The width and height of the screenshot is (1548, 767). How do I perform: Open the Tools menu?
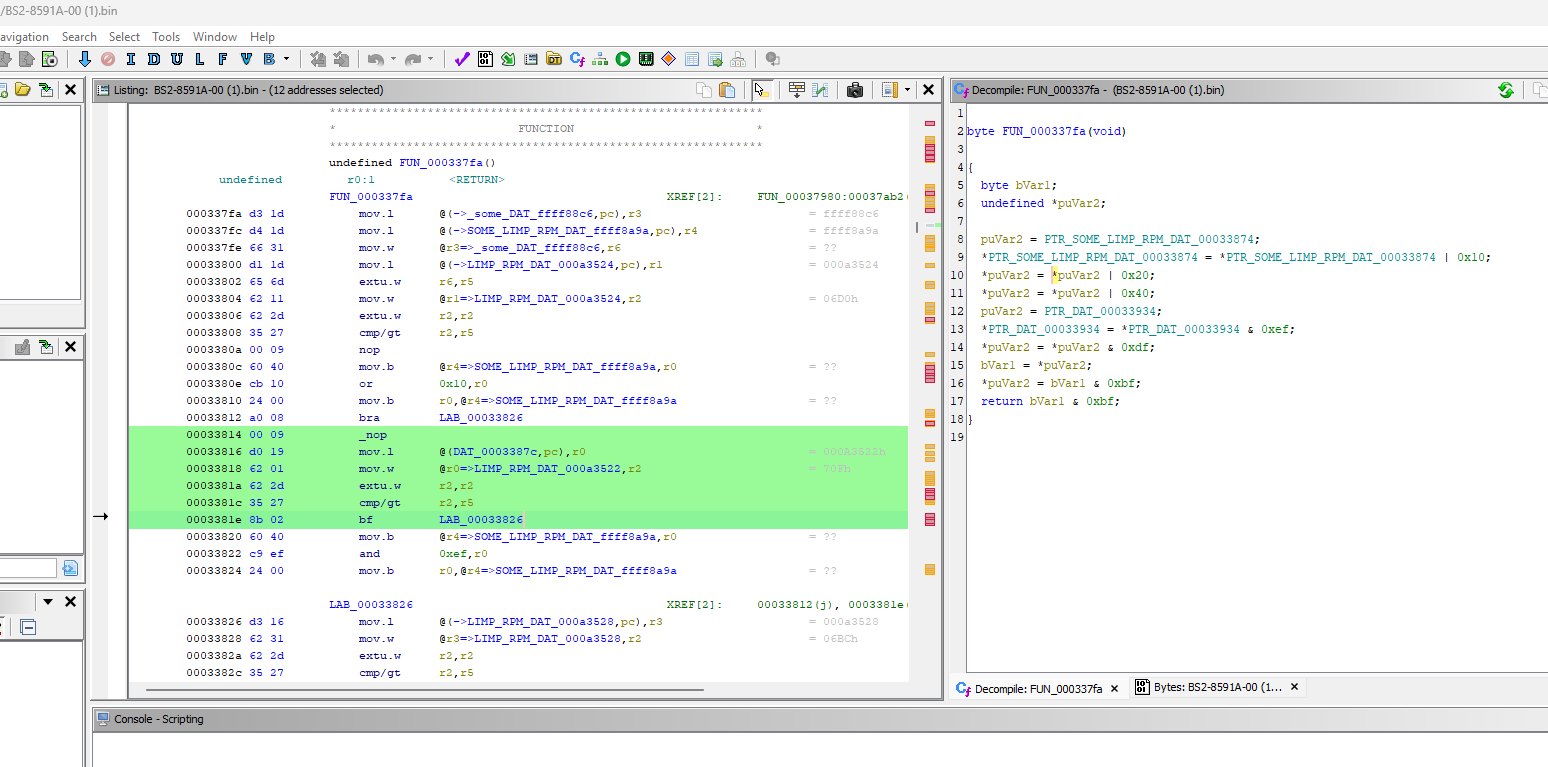(x=166, y=37)
